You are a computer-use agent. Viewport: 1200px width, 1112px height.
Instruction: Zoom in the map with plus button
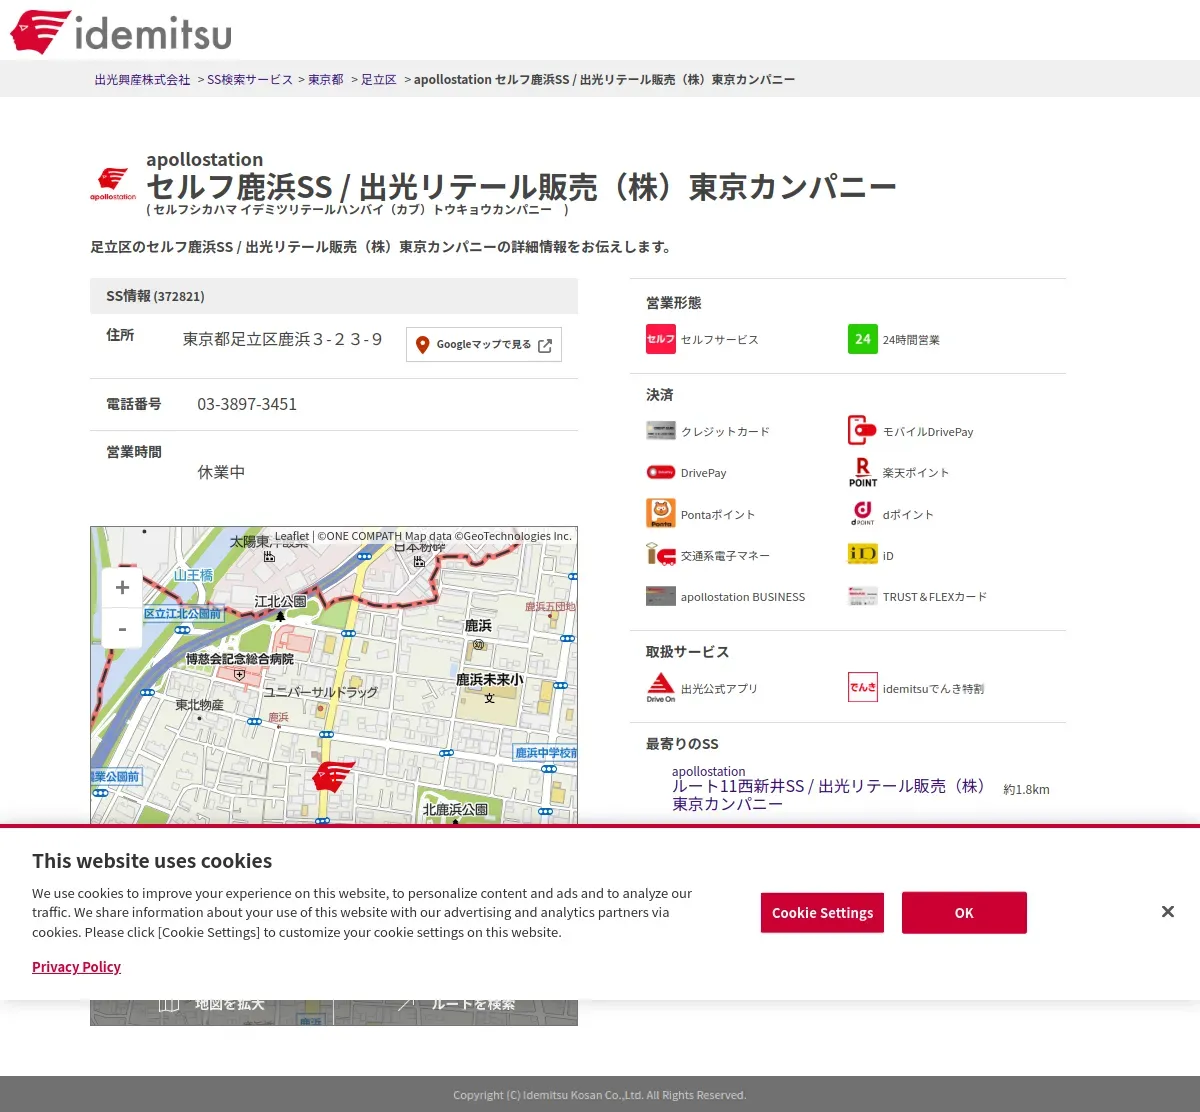[122, 588]
